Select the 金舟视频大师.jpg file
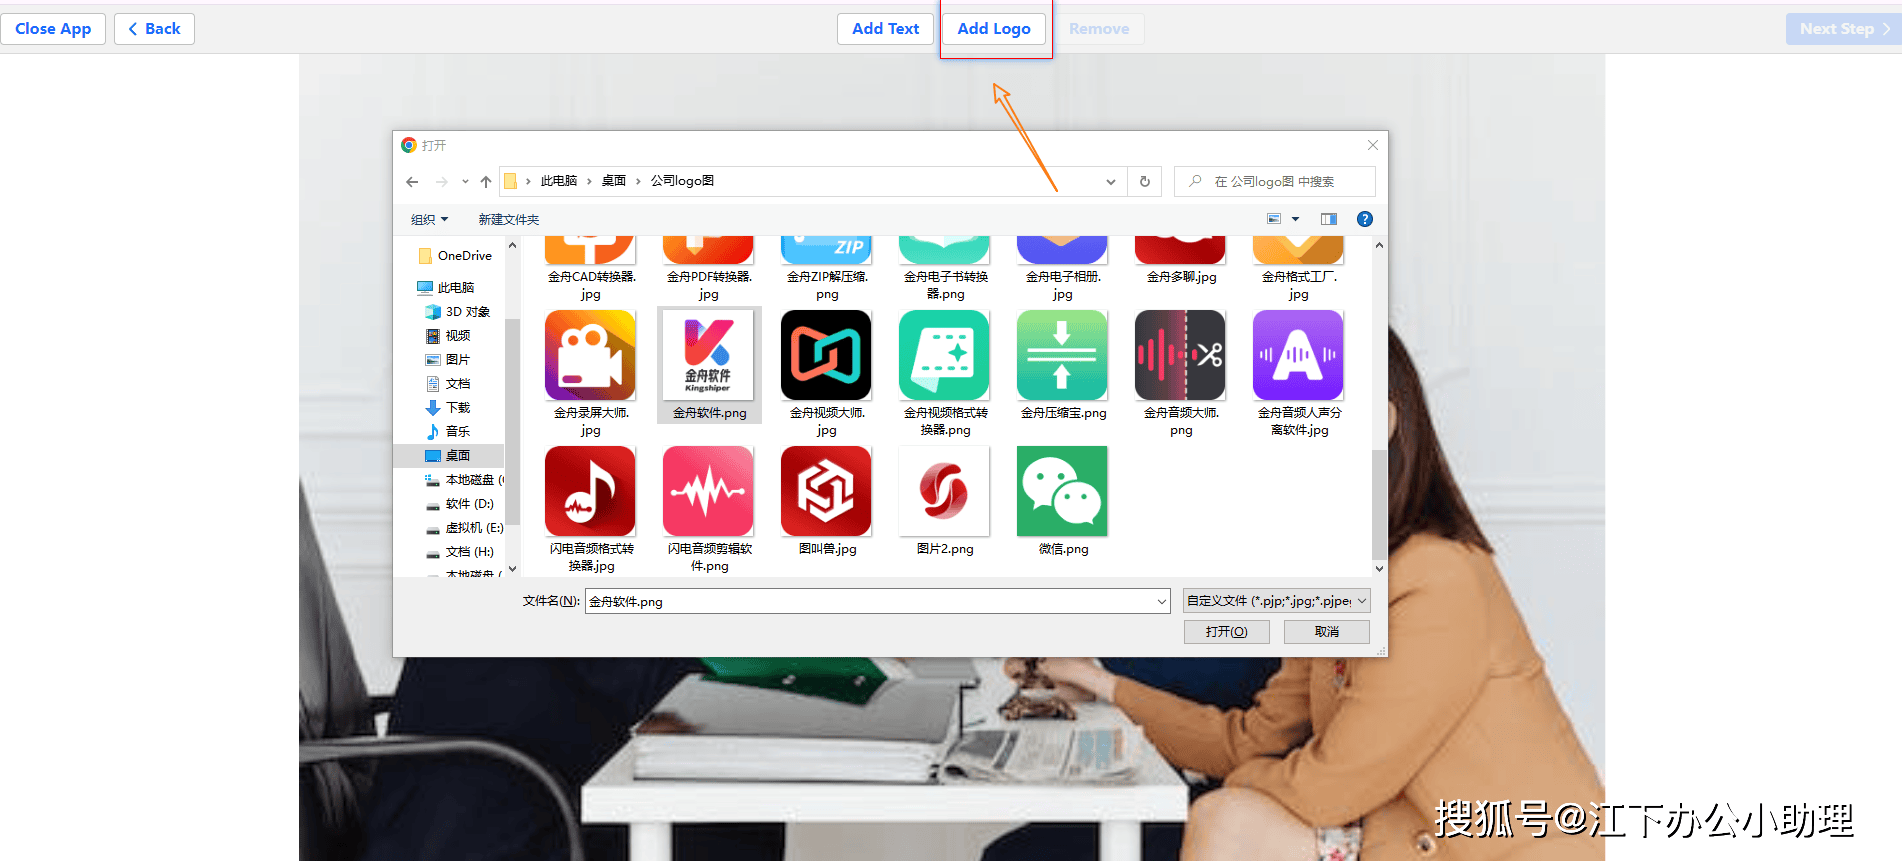1902x861 pixels. coord(826,355)
